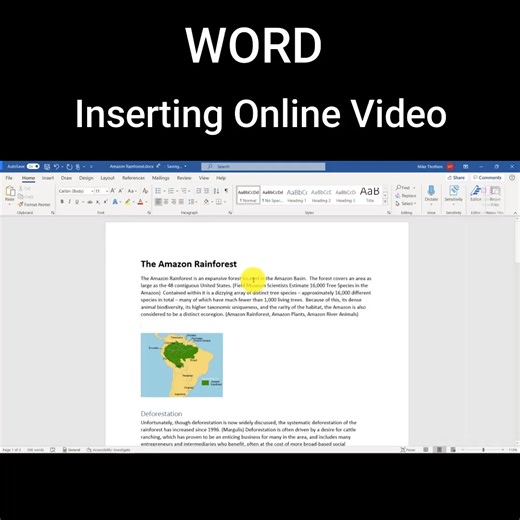This screenshot has width=520, height=520.
Task: Toggle Strikethrough formatting
Action: 89,202
